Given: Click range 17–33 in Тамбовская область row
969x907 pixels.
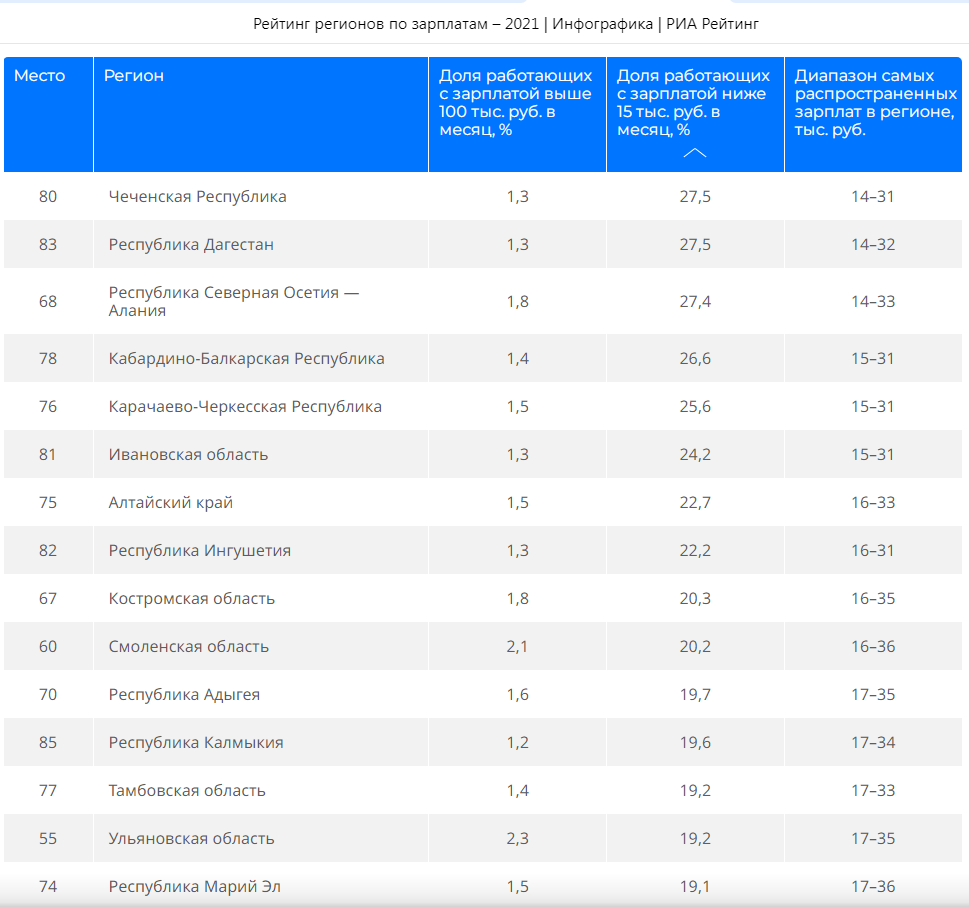Looking at the screenshot, I should coord(873,790).
